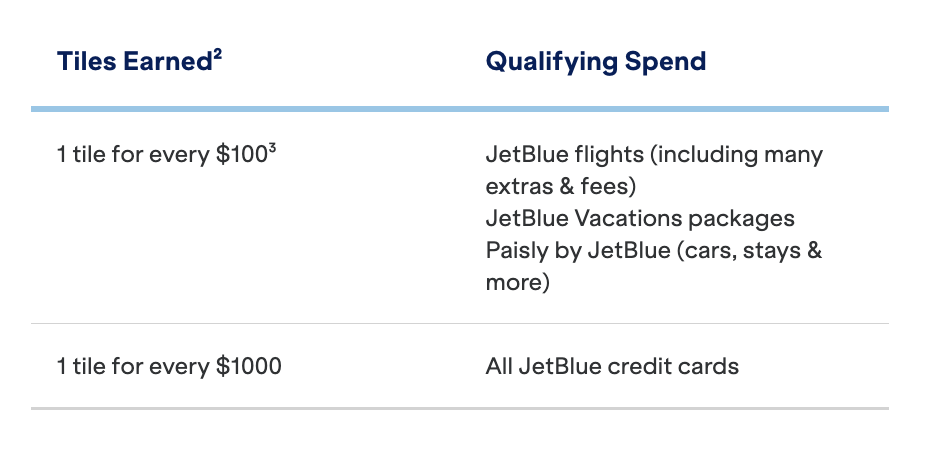Screen dimensions: 928x452
Task: Click the gray divider between table rows
Action: (459, 324)
